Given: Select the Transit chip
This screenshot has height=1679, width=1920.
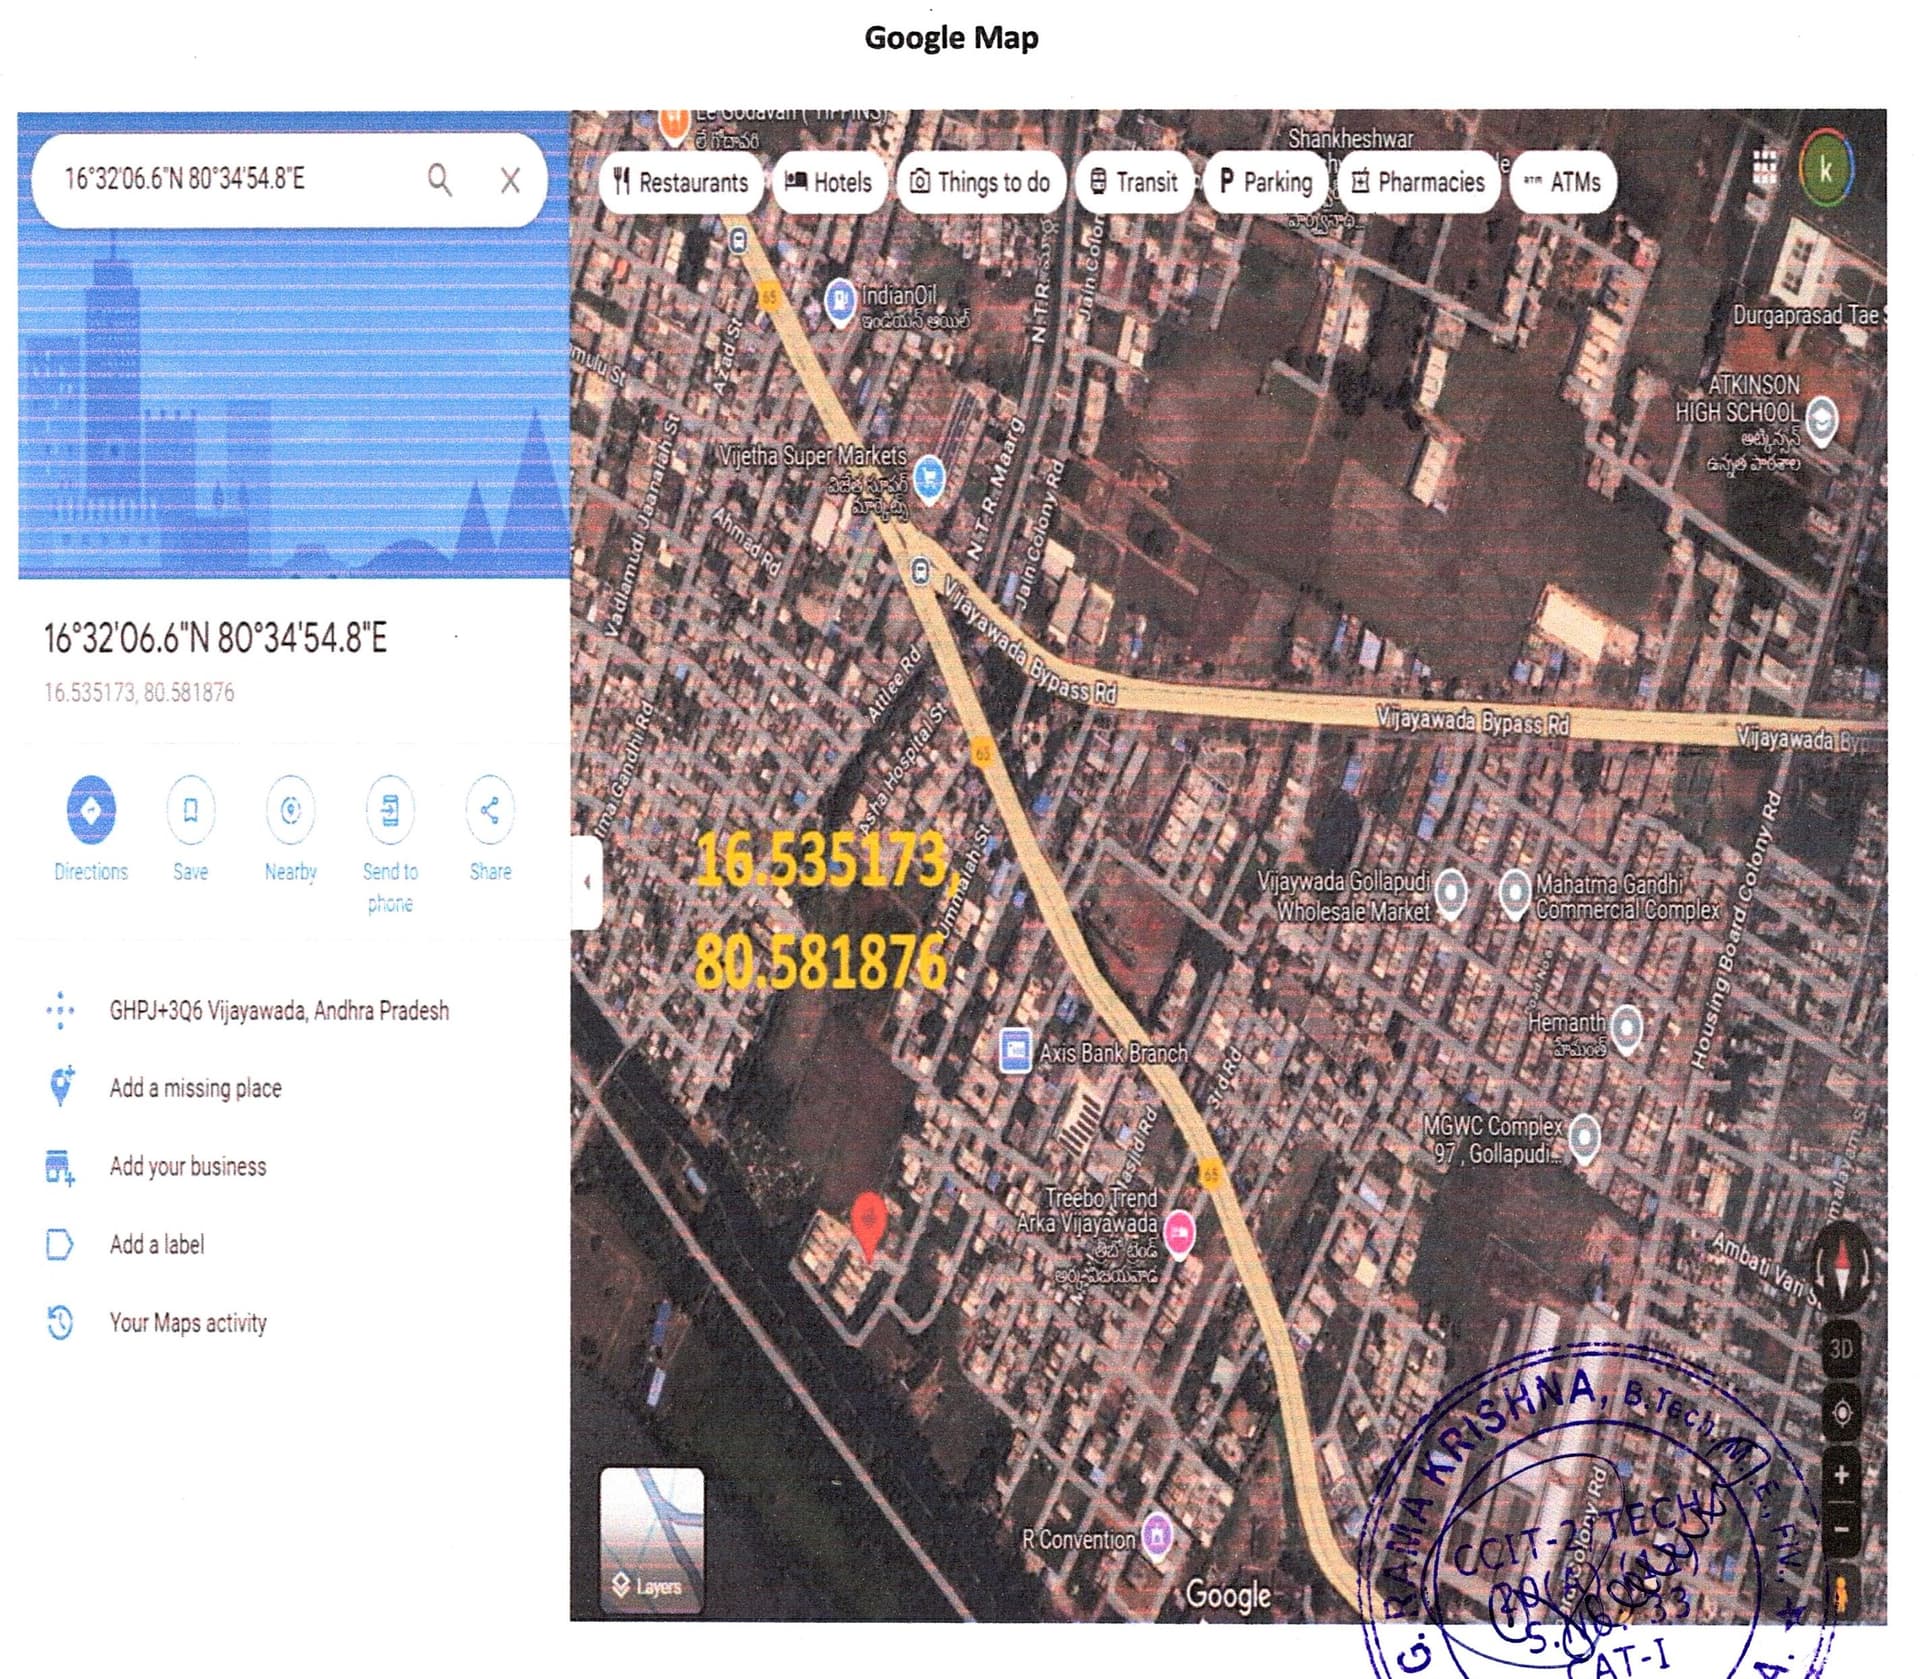Looking at the screenshot, I should (x=1133, y=182).
